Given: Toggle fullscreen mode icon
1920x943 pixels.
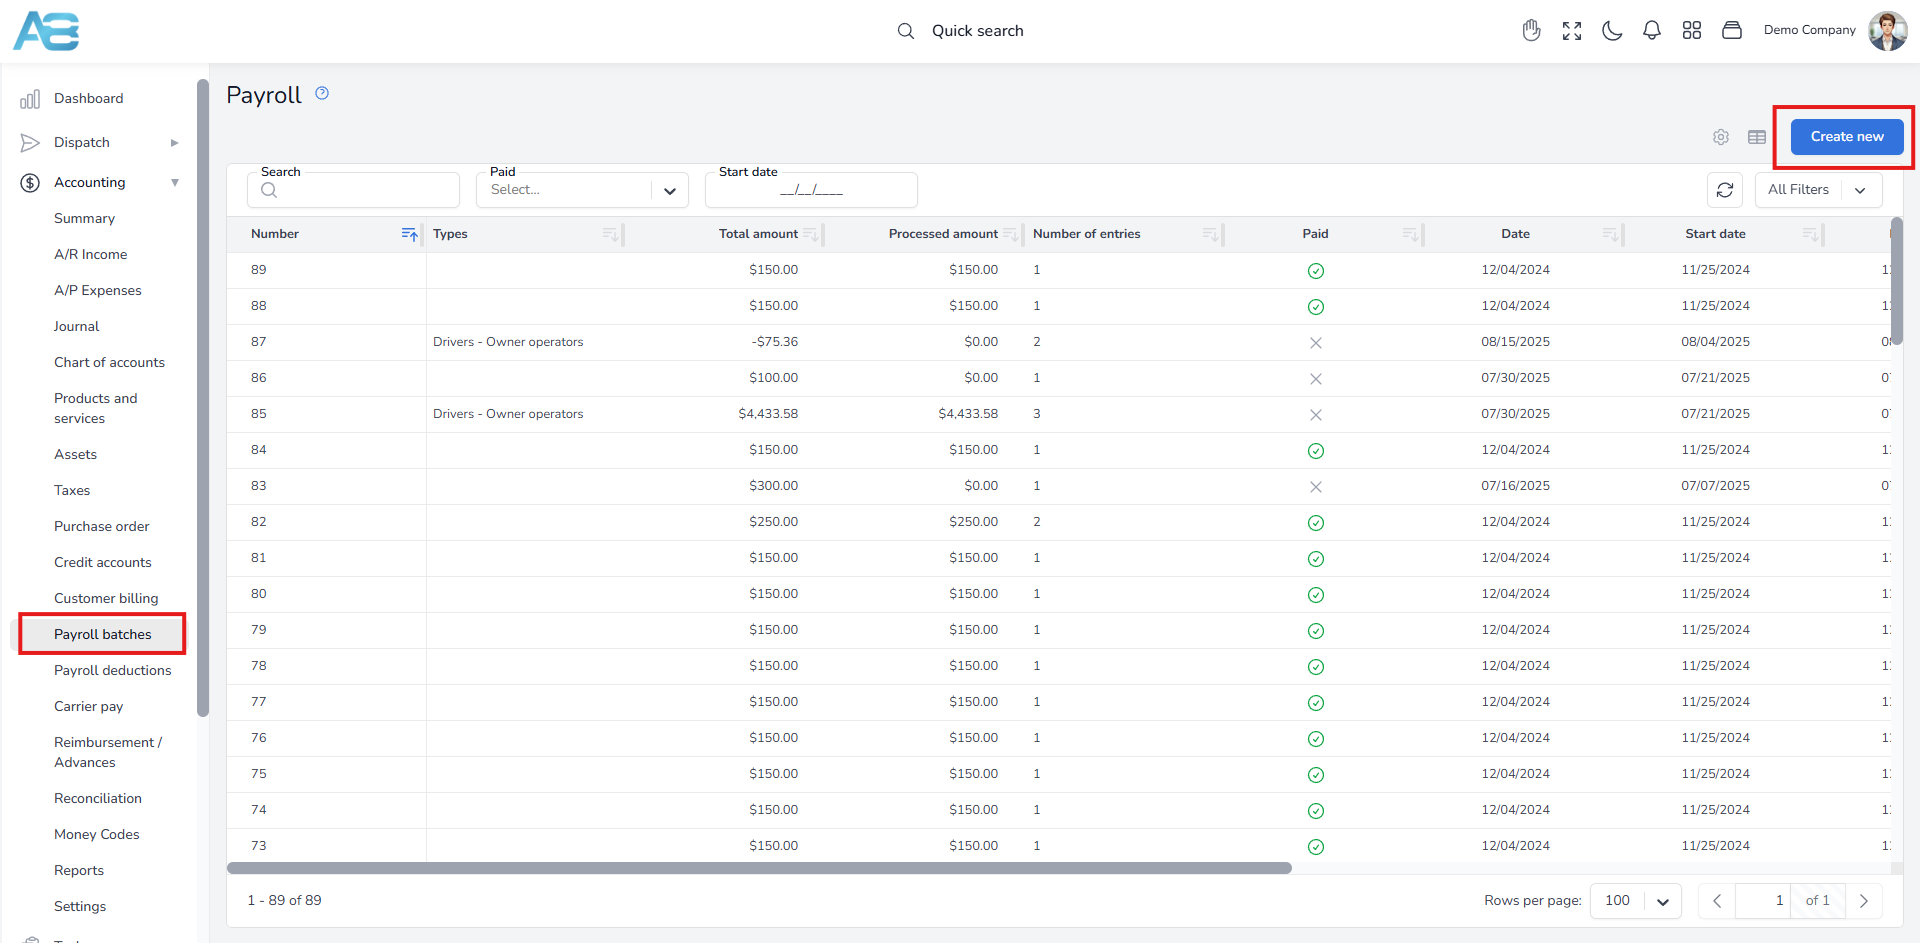Looking at the screenshot, I should point(1572,31).
